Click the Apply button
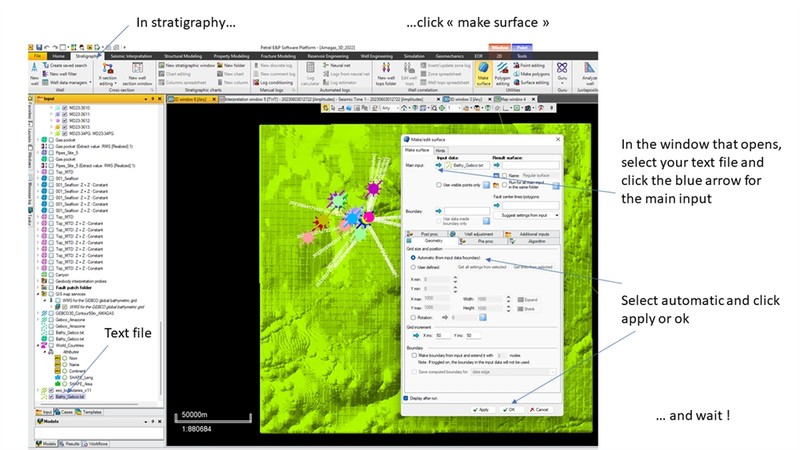 (x=482, y=409)
